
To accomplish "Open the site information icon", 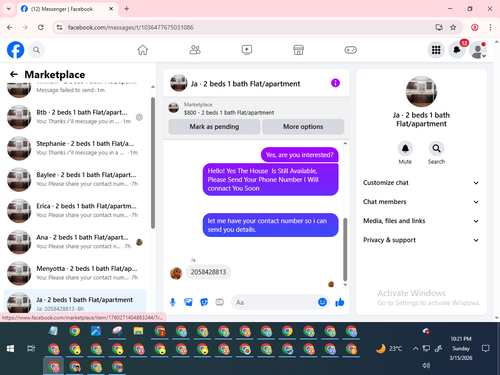I will [60, 27].
